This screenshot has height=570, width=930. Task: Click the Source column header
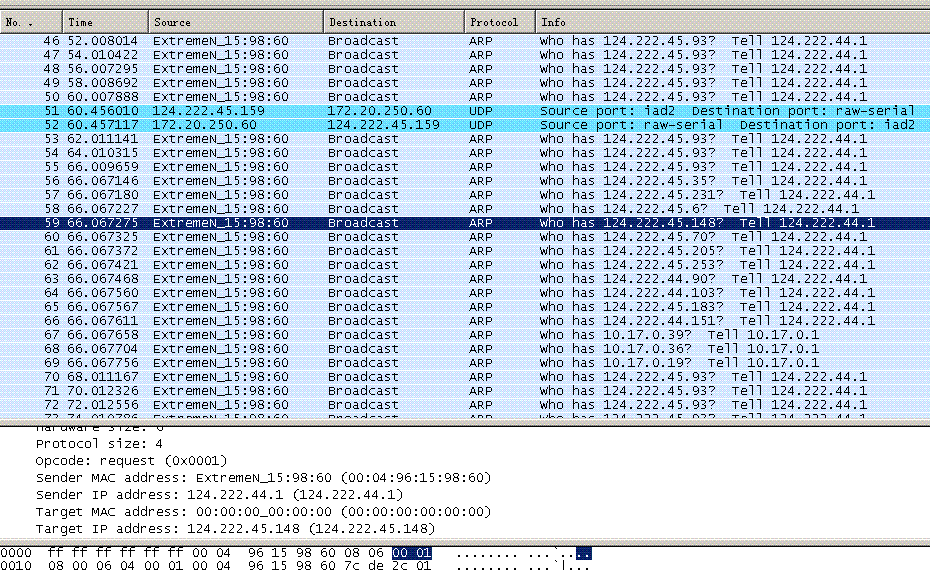point(235,21)
